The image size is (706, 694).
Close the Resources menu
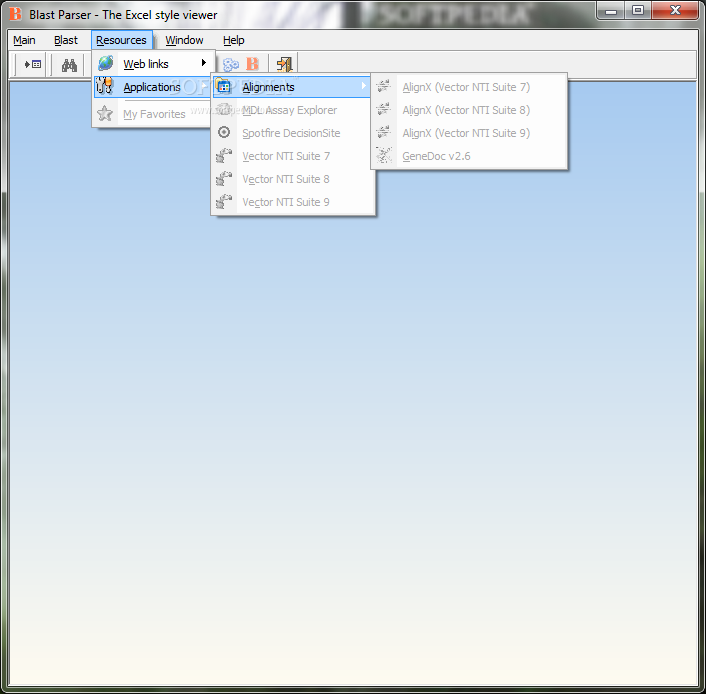[122, 40]
